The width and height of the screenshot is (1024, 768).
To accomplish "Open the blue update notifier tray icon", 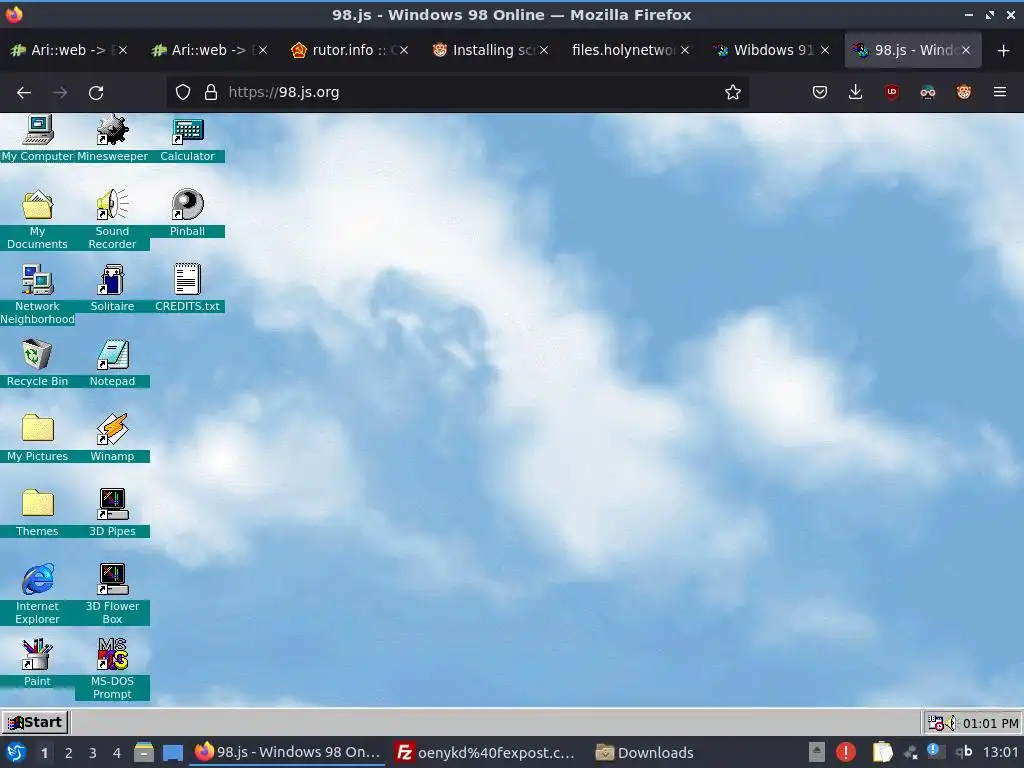I will (935, 752).
